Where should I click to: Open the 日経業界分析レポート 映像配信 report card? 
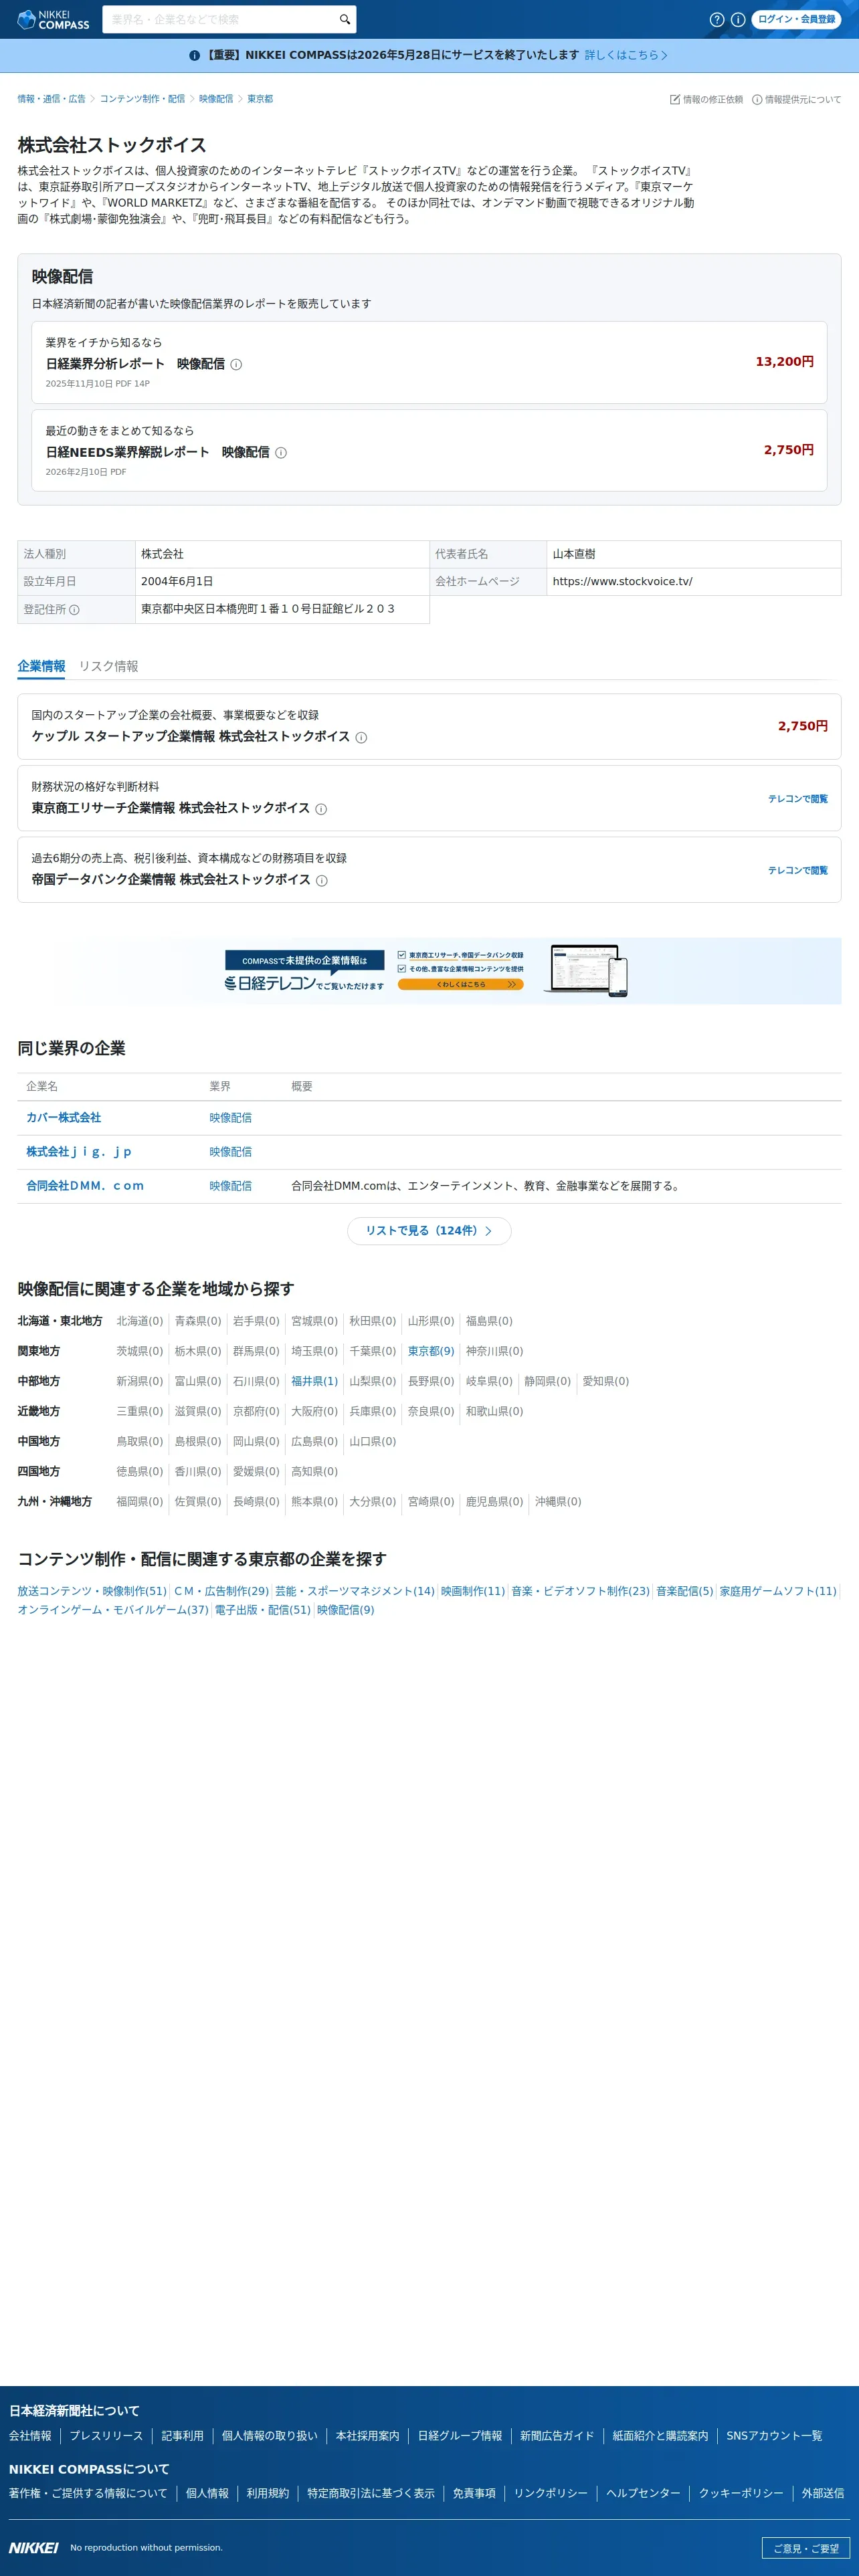click(429, 362)
